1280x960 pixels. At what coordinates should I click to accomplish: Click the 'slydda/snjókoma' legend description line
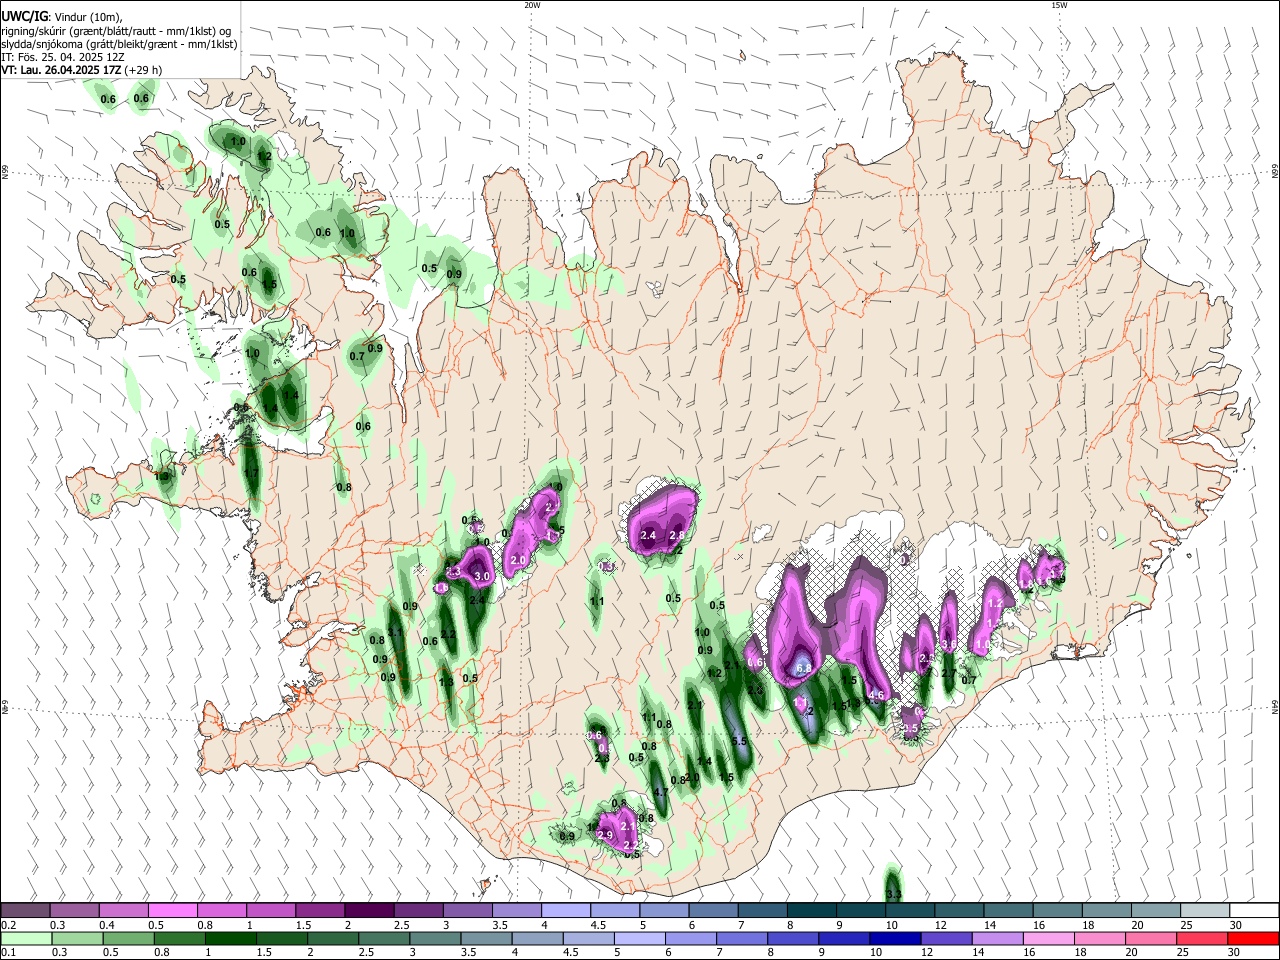tap(119, 44)
